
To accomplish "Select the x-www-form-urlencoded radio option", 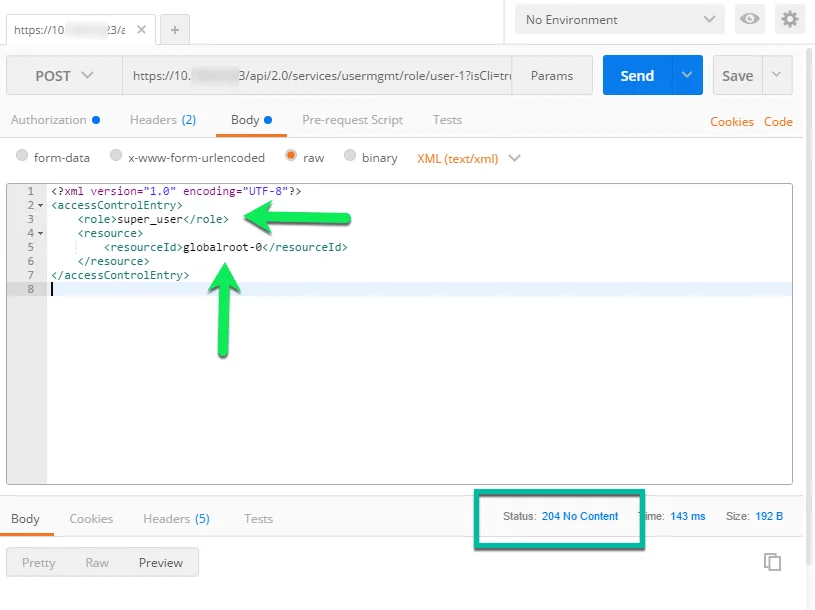I will pyautogui.click(x=116, y=157).
